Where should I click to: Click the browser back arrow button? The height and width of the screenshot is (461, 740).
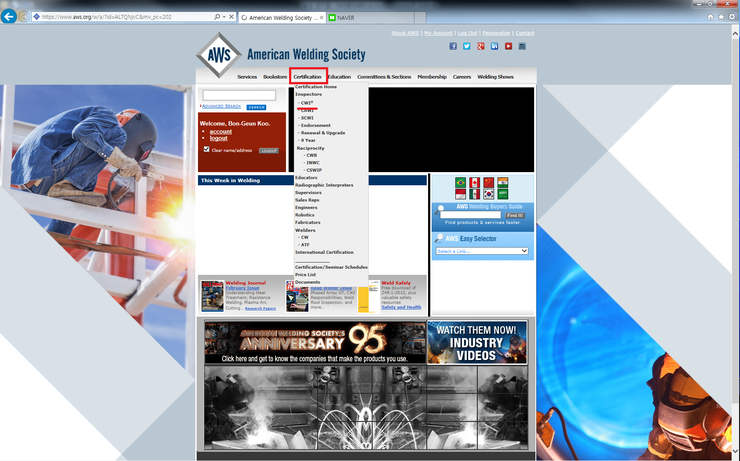tap(8, 17)
